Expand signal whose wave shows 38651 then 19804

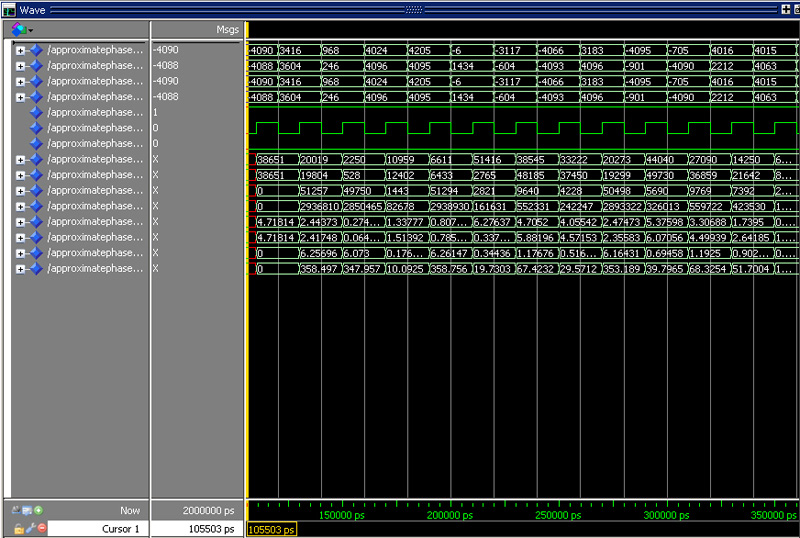click(20, 175)
